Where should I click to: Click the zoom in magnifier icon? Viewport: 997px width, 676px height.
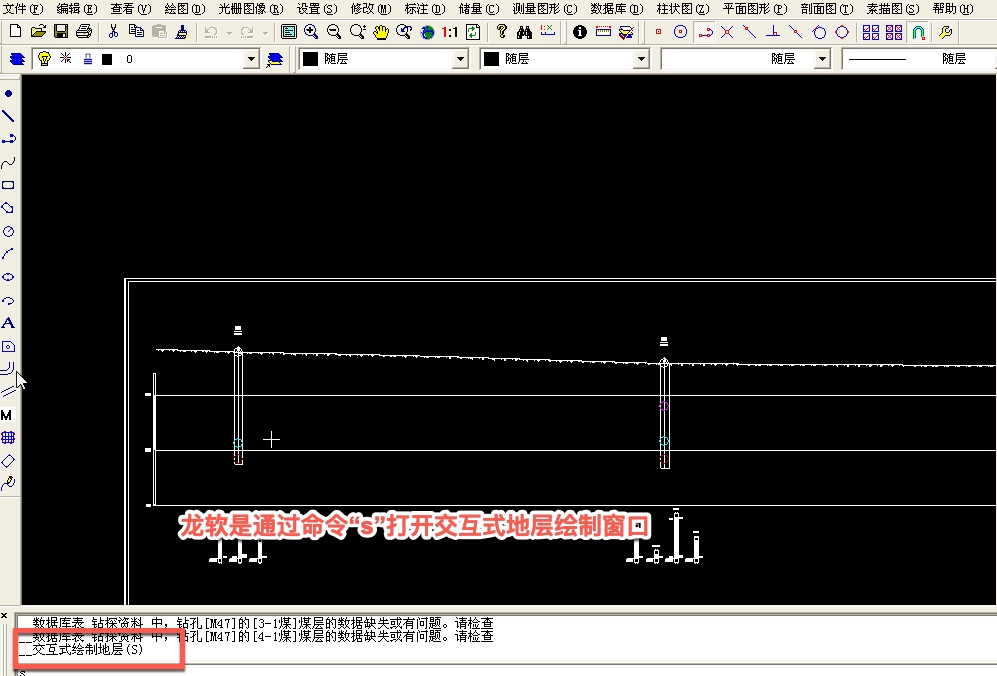311,32
